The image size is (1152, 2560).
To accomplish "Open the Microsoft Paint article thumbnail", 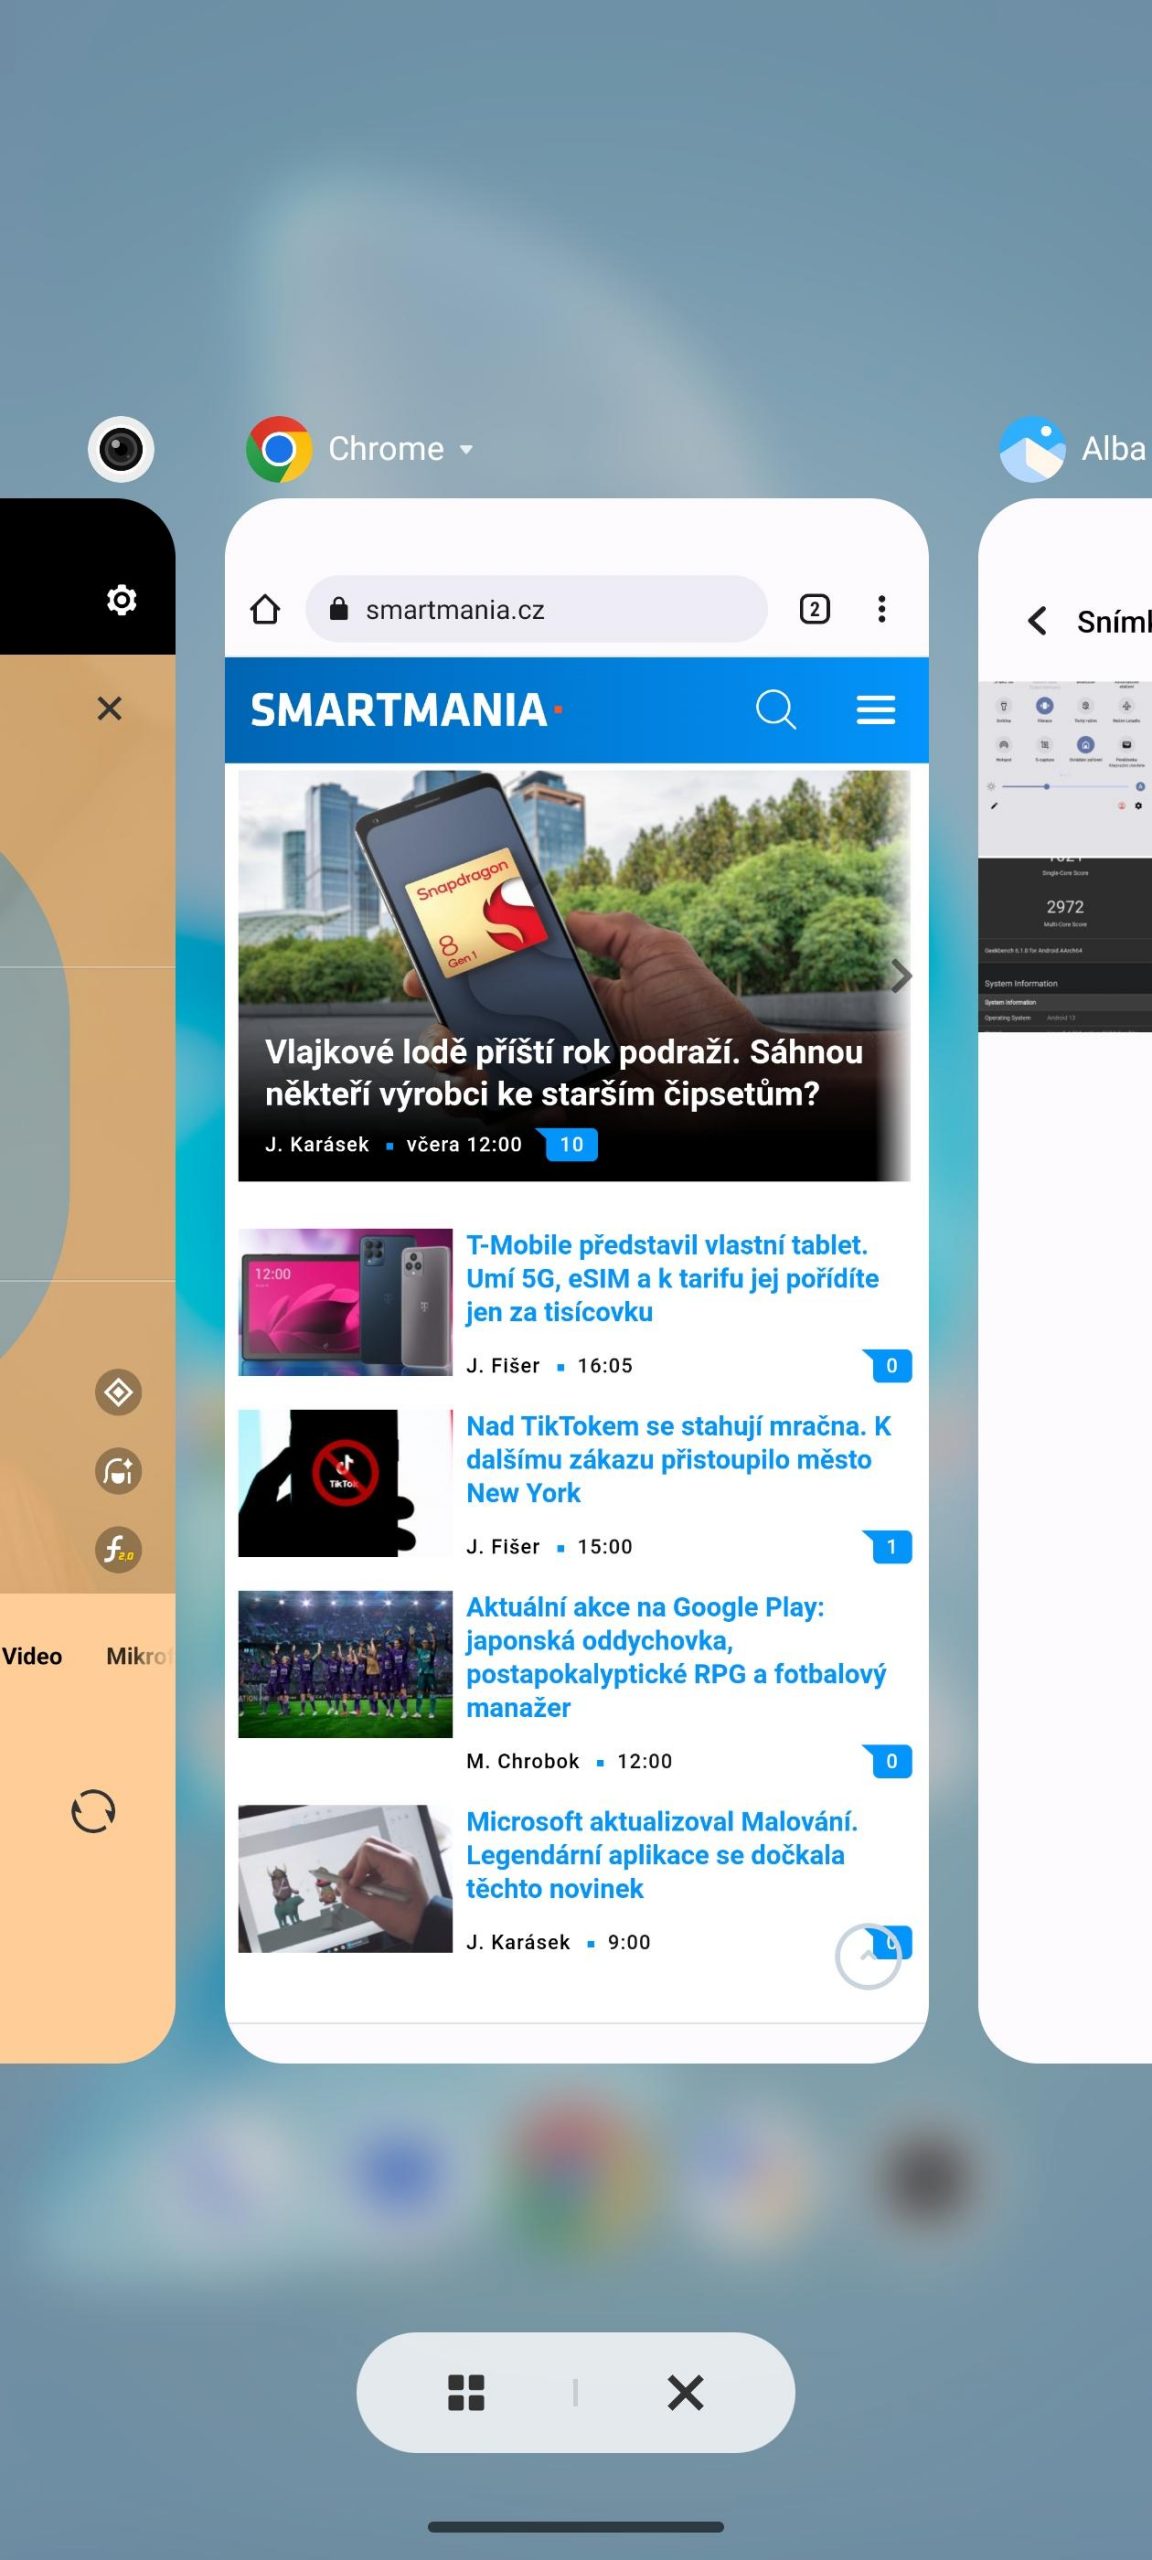I will click(x=345, y=1879).
